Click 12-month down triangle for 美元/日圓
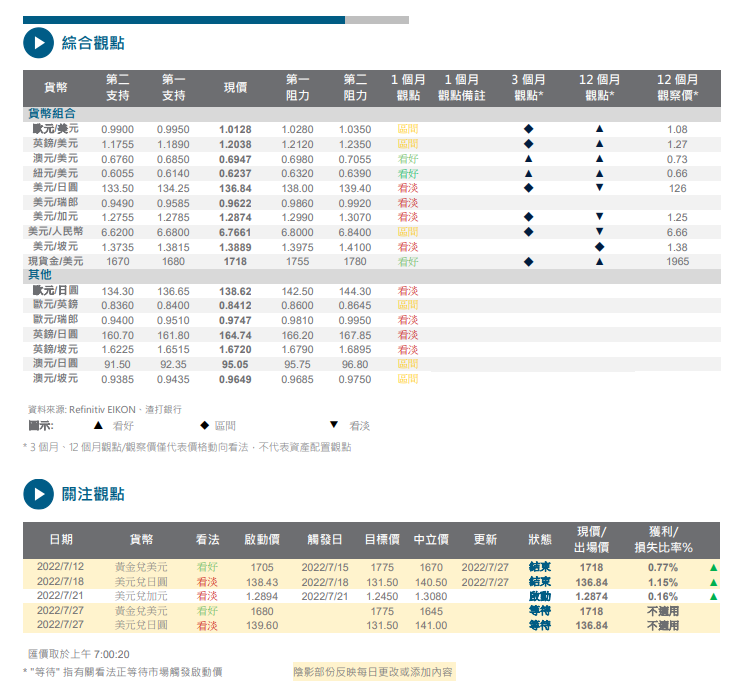 pyautogui.click(x=599, y=188)
